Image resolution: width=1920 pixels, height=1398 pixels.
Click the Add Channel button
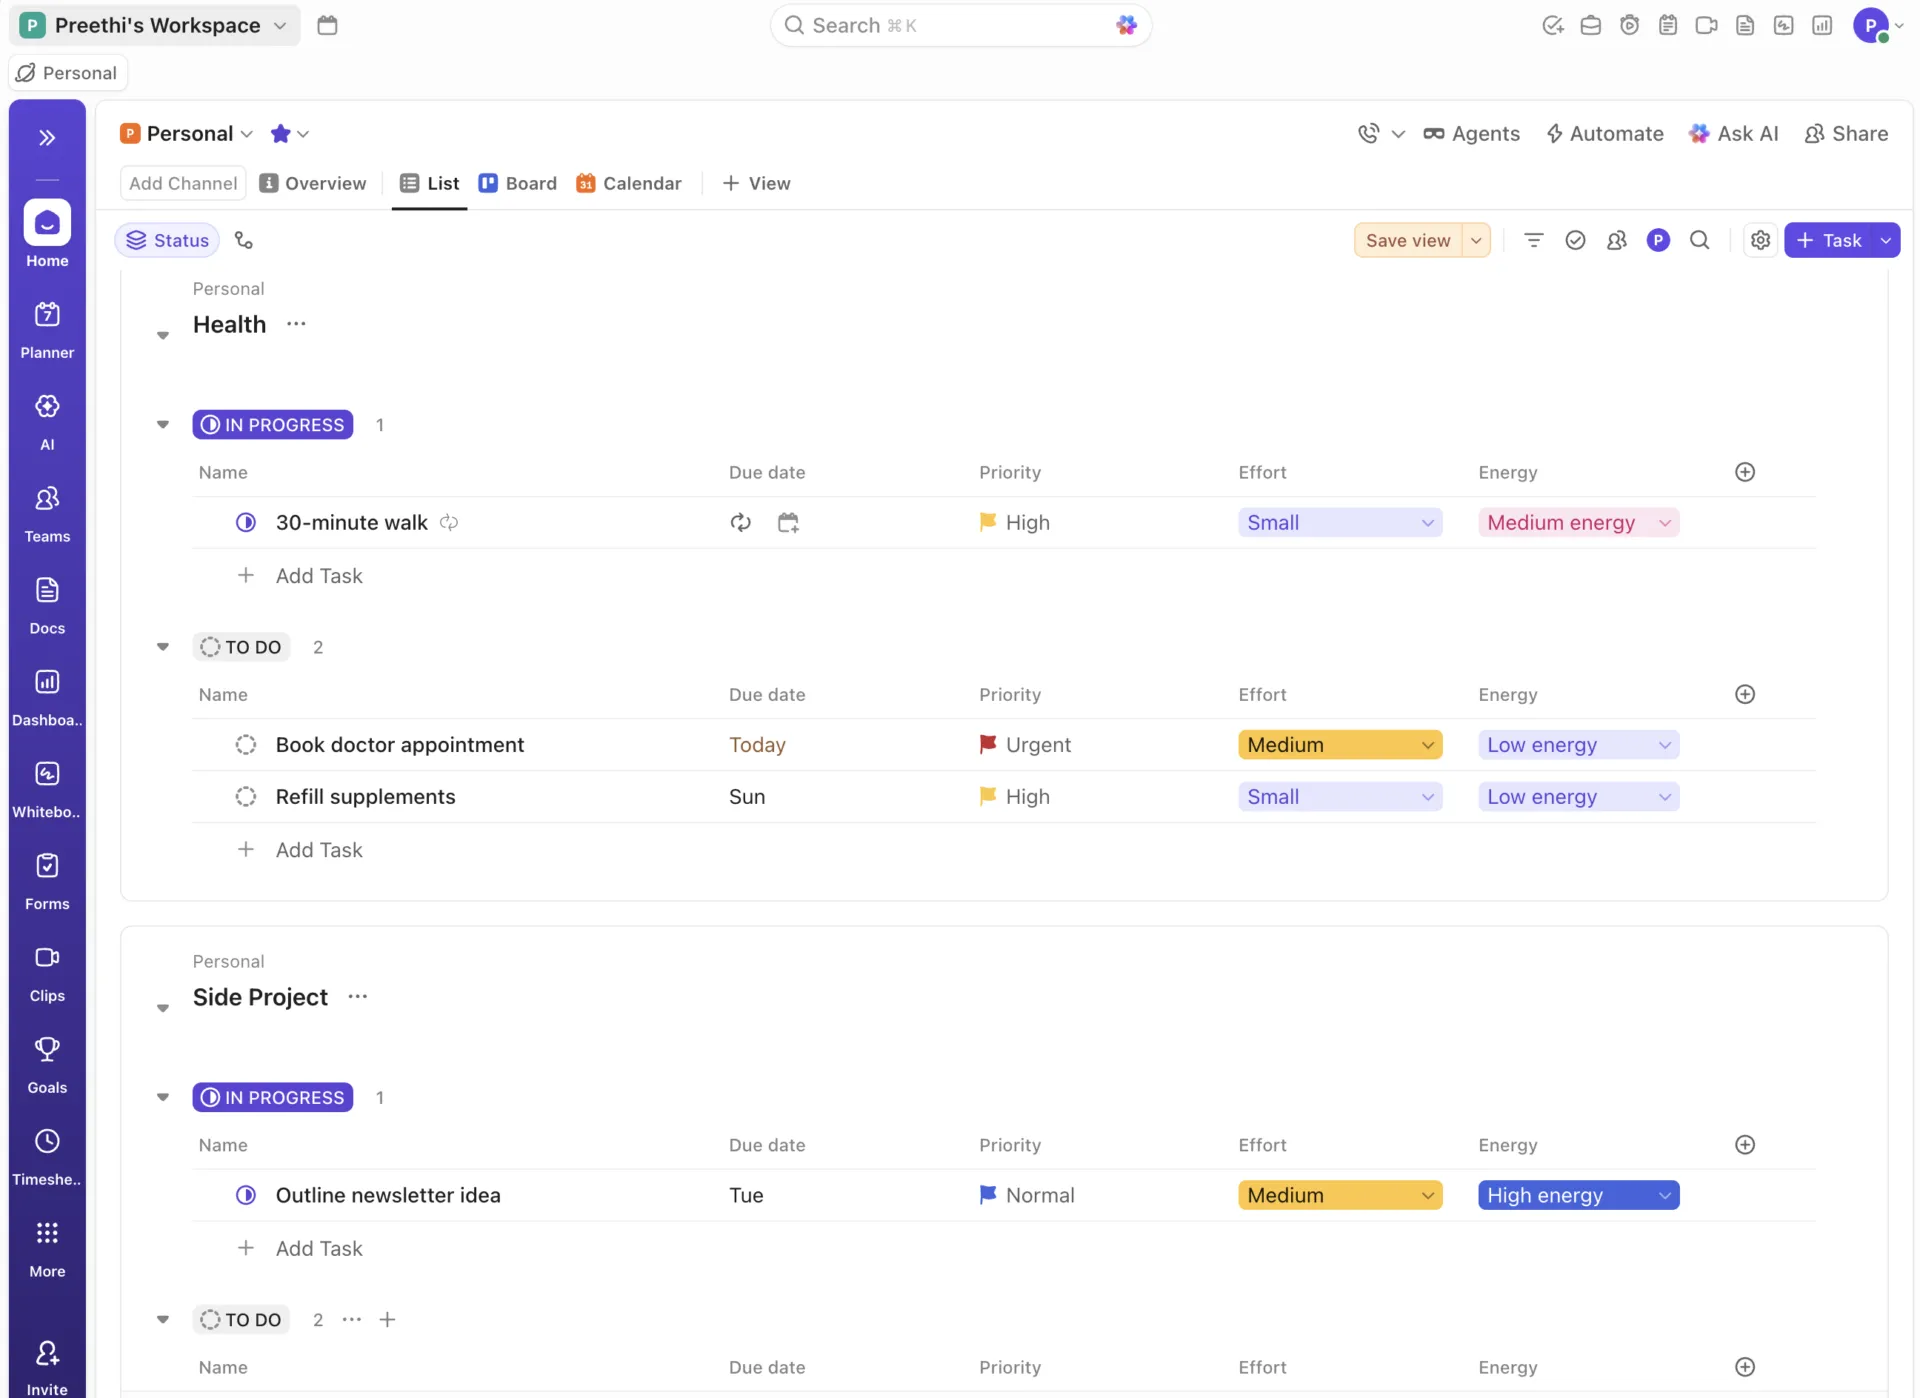click(x=183, y=183)
